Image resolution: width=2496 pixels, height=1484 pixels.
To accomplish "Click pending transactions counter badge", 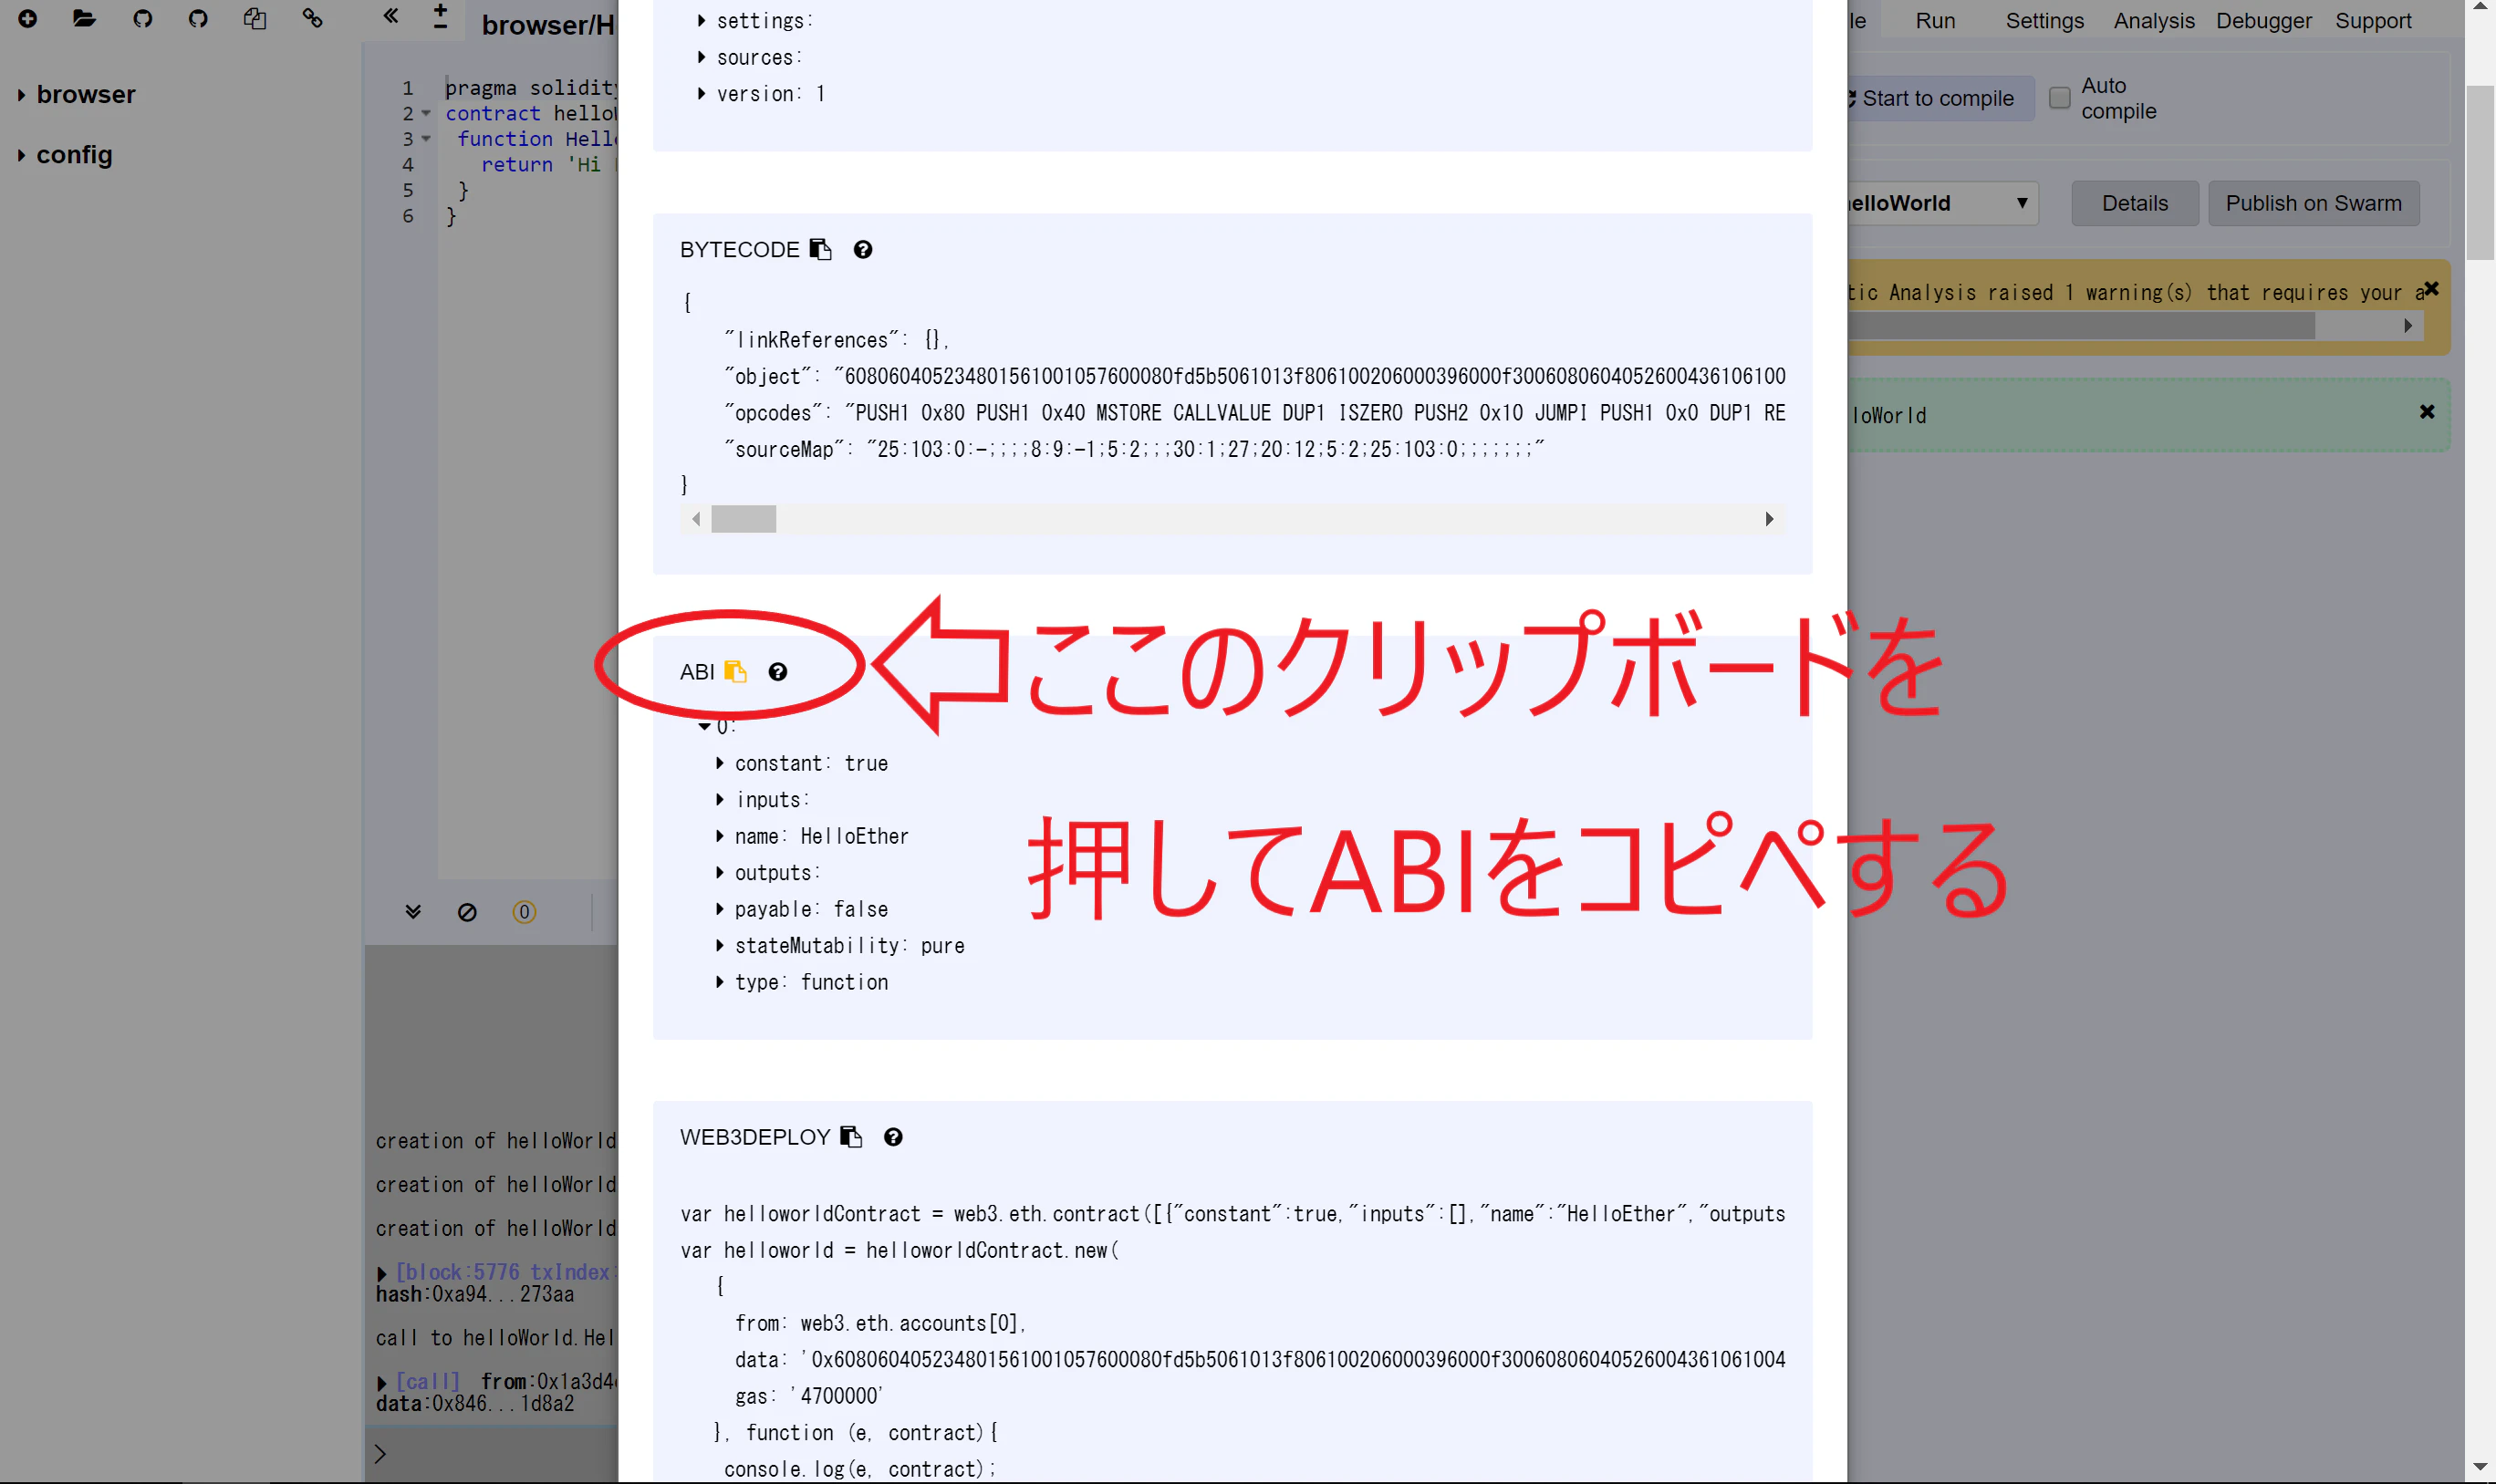I will tap(524, 912).
